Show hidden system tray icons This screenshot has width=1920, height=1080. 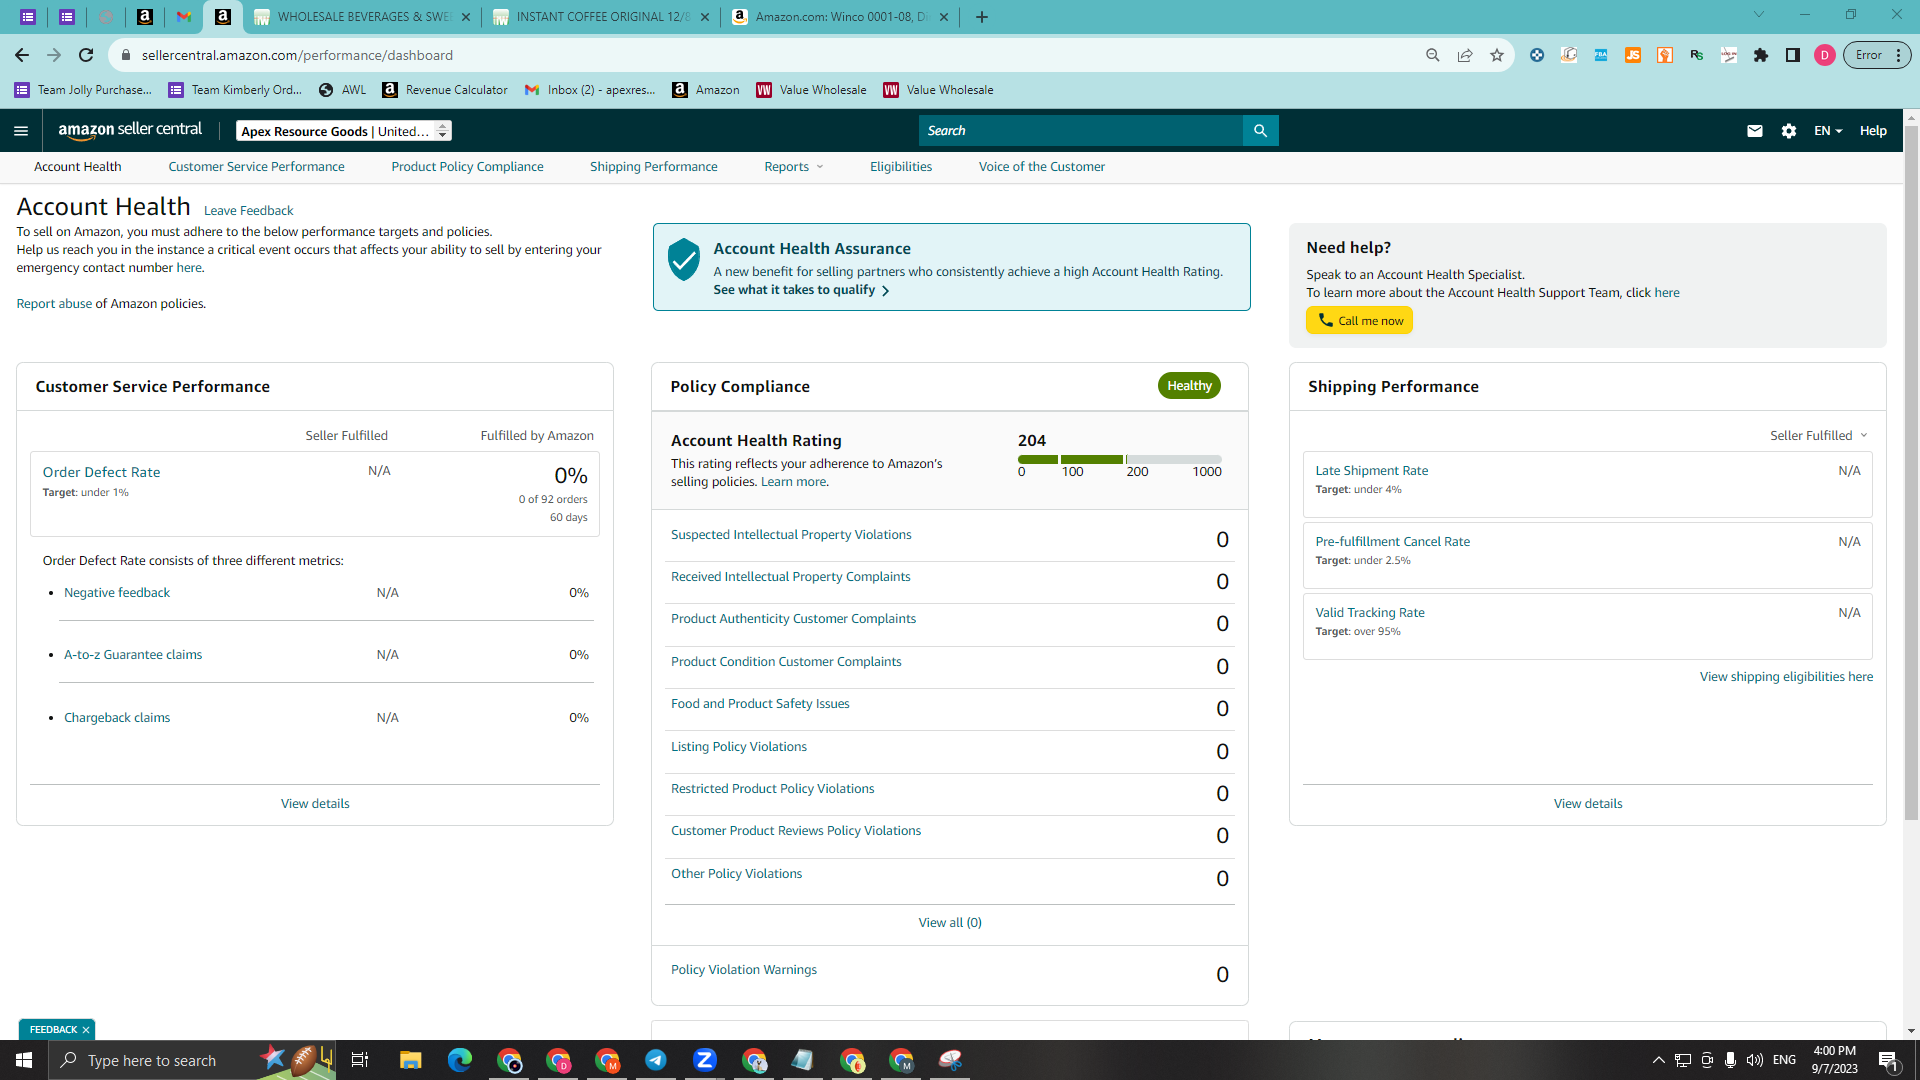pos(1658,1060)
